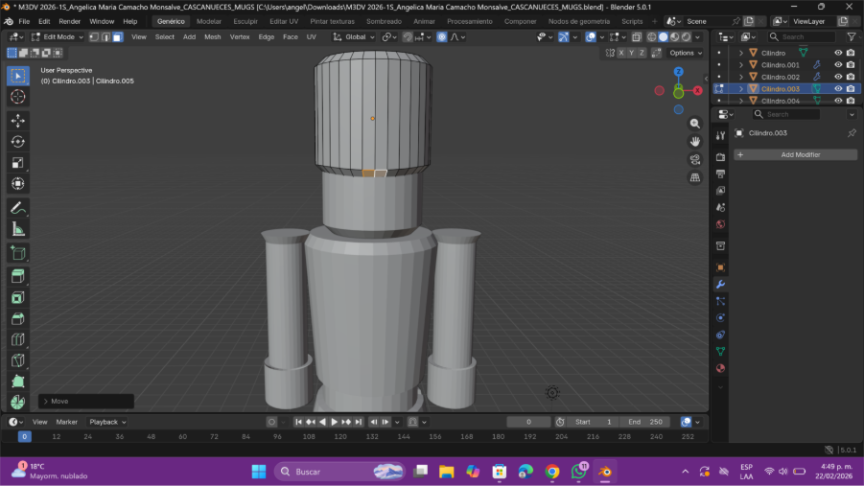Open the Global orientation dropdown
Image resolution: width=864 pixels, height=486 pixels.
click(x=354, y=37)
